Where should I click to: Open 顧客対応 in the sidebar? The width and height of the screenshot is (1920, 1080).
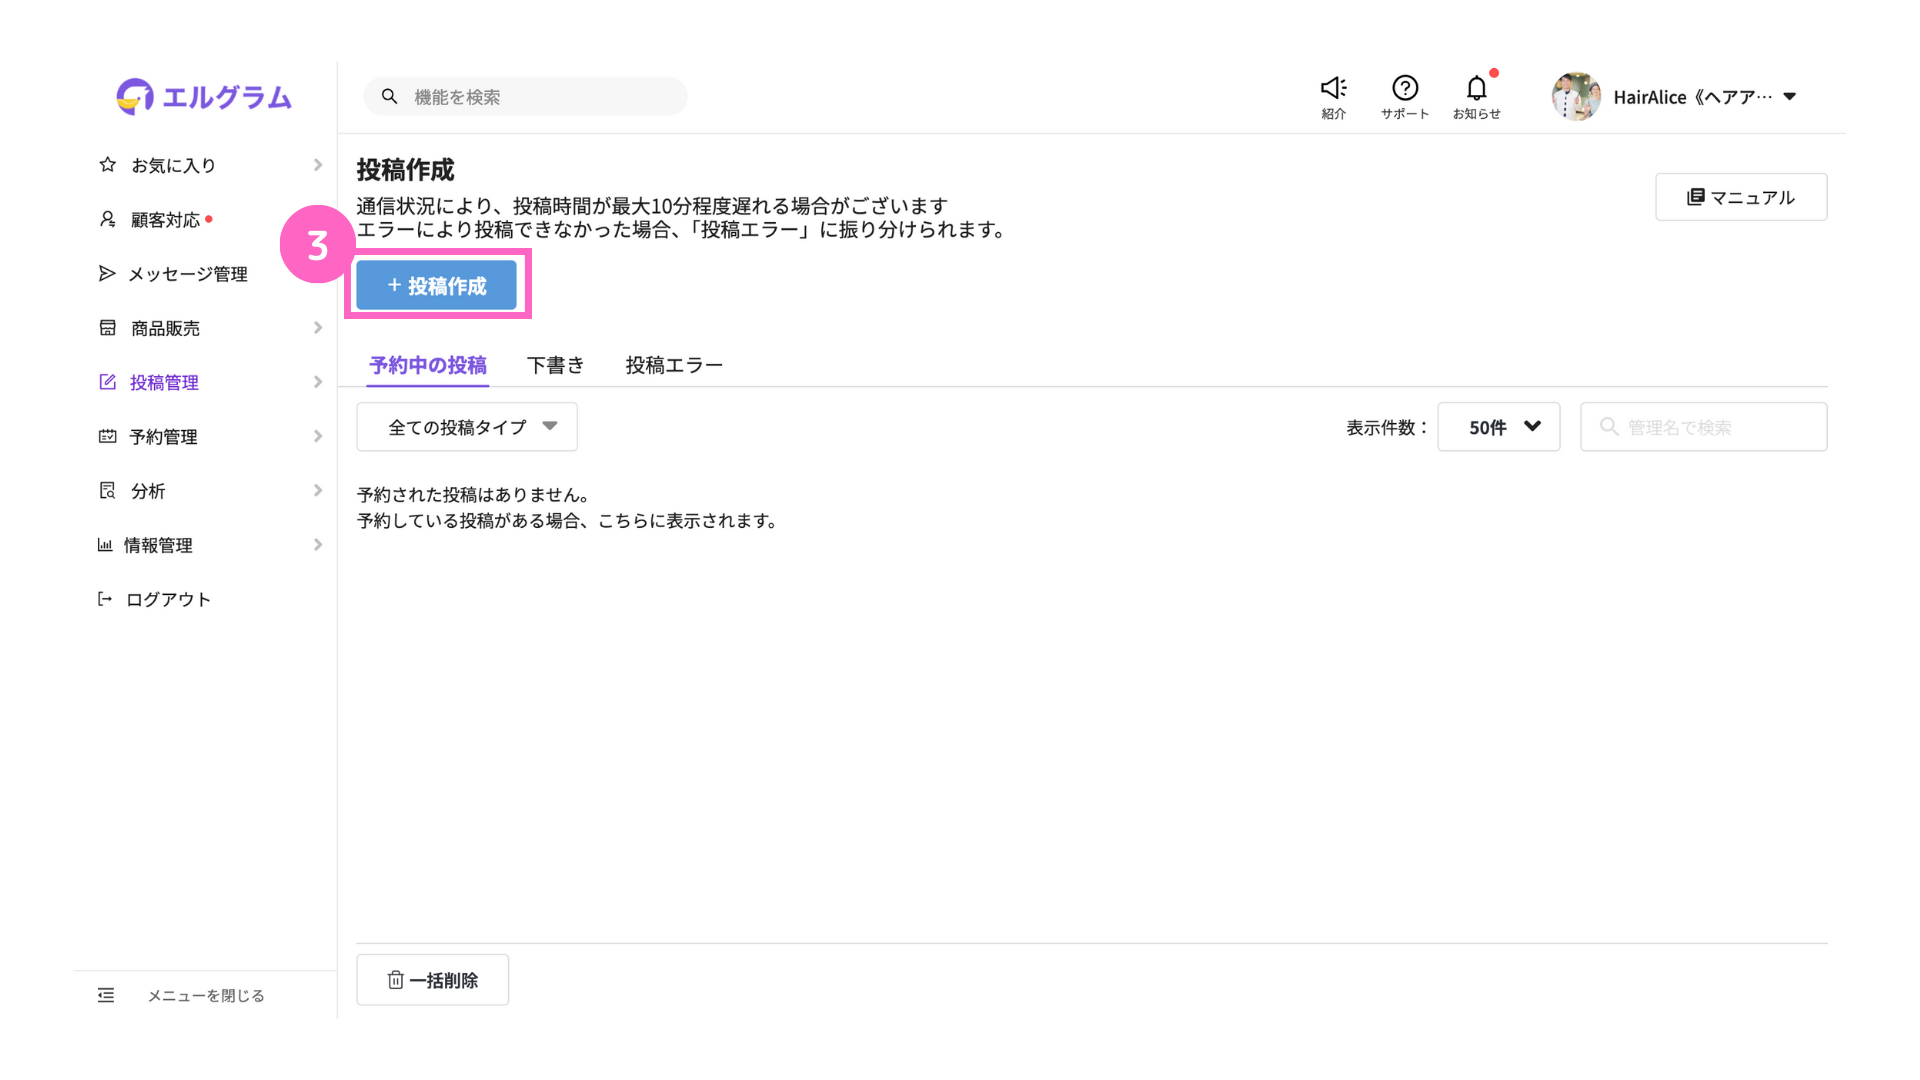coord(166,220)
